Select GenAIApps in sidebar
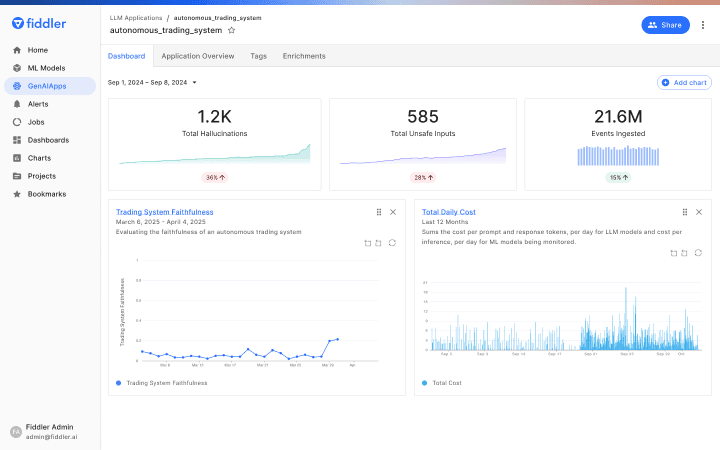This screenshot has width=720, height=450. pyautogui.click(x=50, y=86)
